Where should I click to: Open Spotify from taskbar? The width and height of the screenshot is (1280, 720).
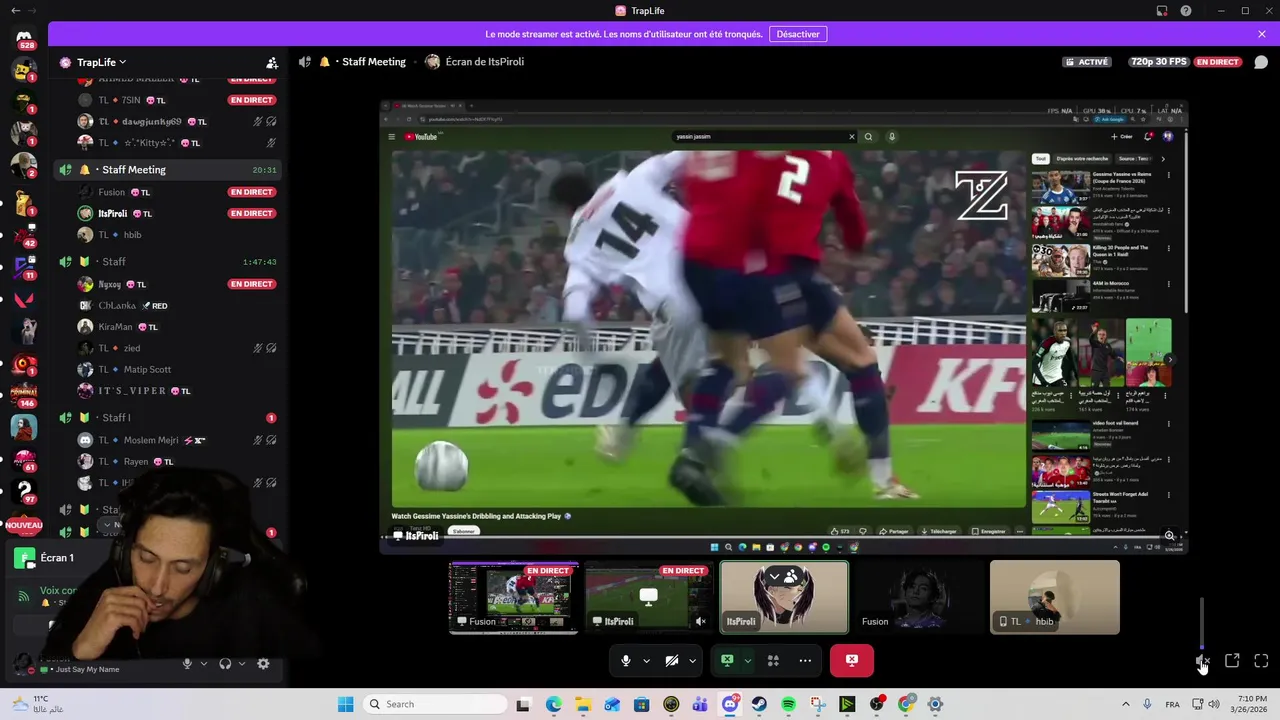[x=788, y=704]
